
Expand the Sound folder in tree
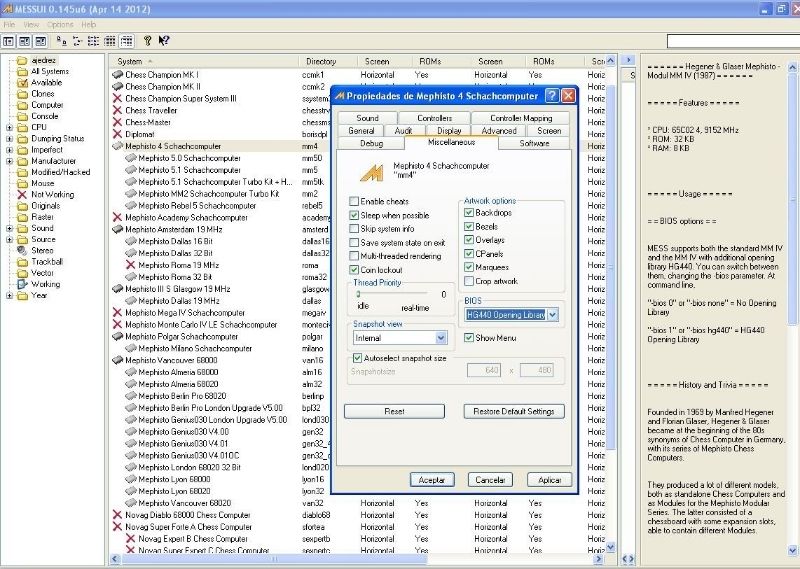(x=9, y=229)
